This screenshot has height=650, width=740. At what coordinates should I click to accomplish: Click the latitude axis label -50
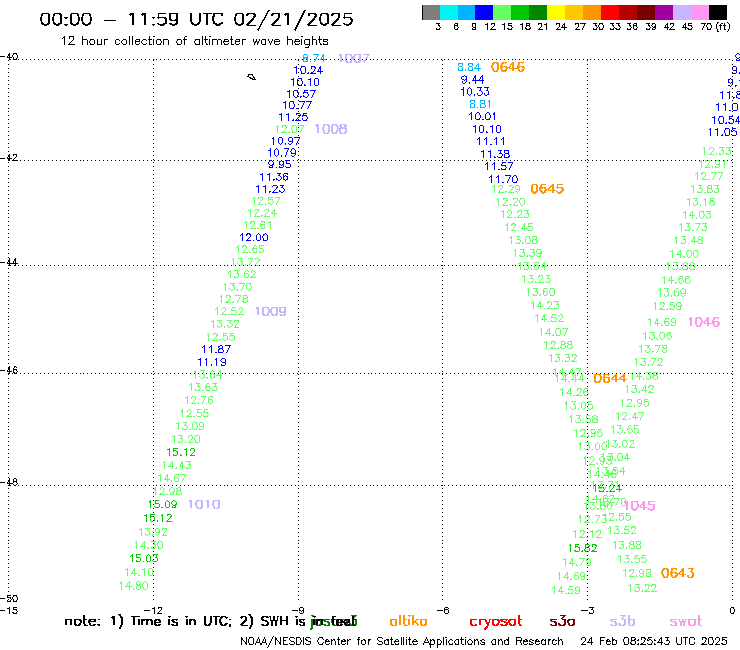coord(9,599)
